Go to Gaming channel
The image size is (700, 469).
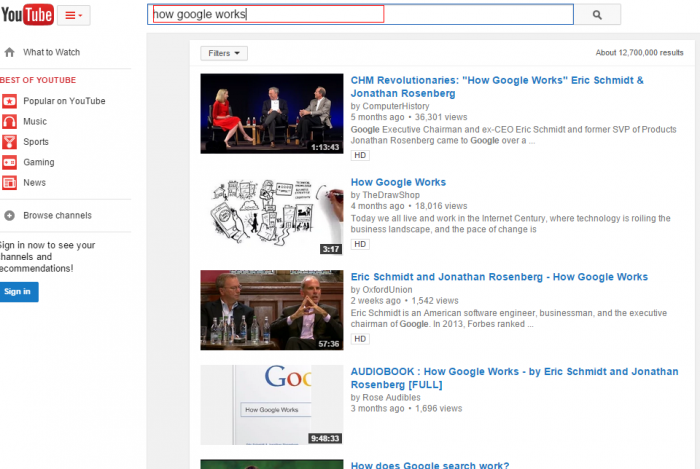(x=39, y=162)
